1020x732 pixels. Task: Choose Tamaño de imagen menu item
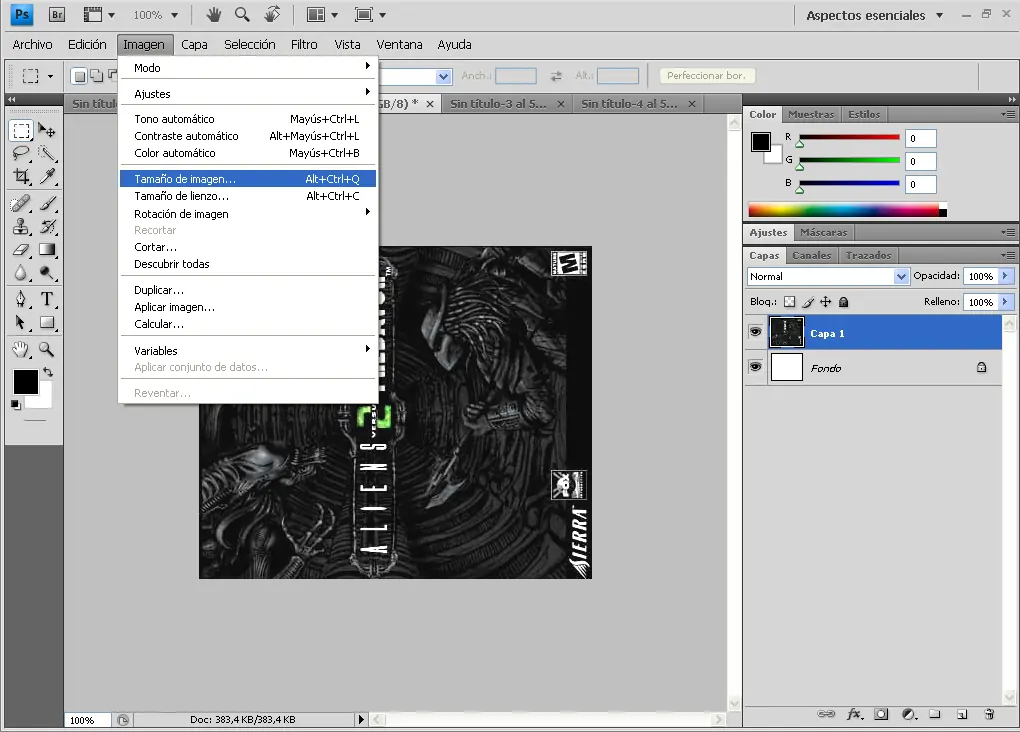(248, 178)
